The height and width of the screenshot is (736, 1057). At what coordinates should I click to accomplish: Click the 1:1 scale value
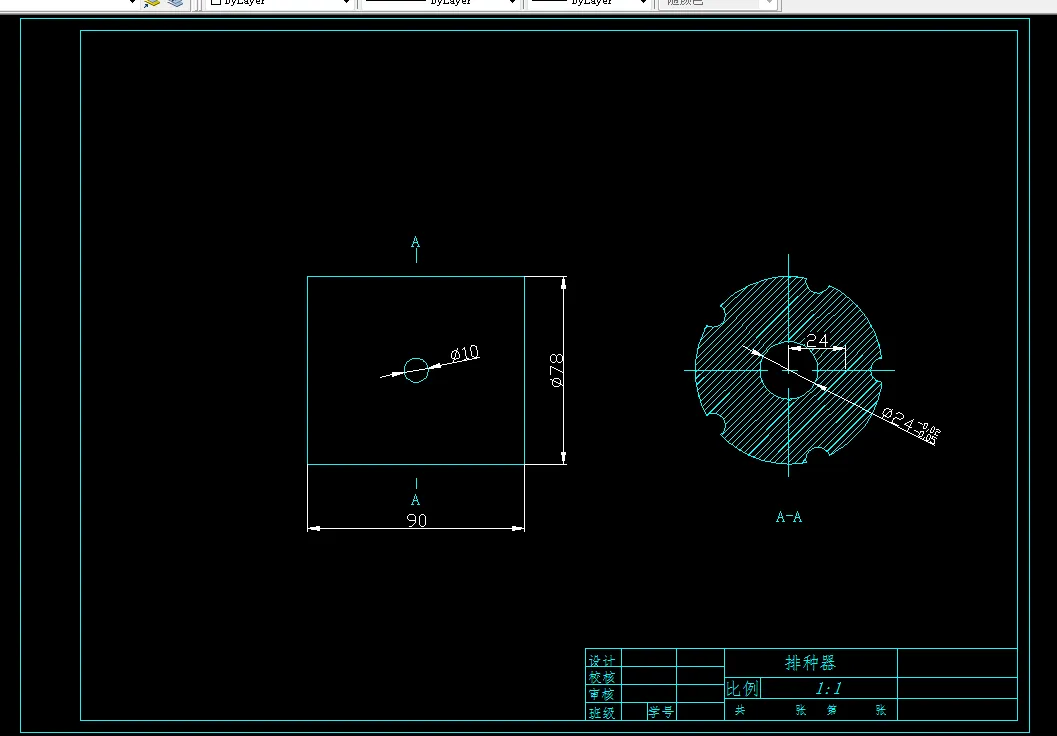tap(828, 688)
